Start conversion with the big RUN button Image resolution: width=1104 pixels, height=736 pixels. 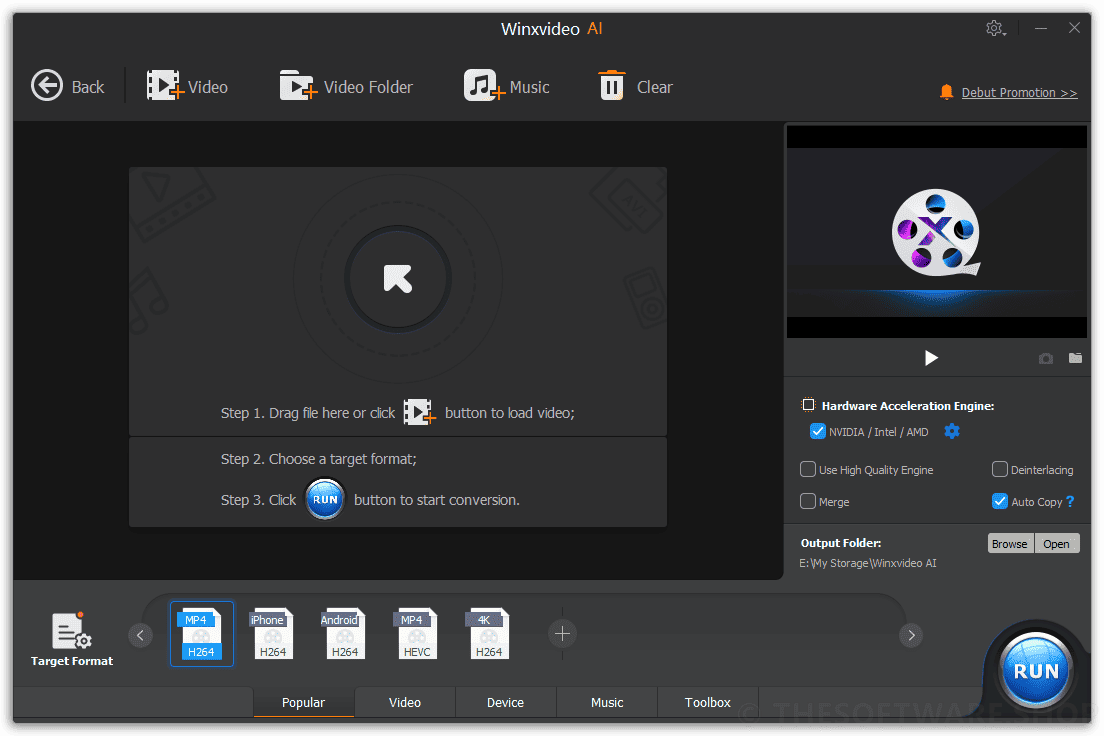pos(1036,670)
